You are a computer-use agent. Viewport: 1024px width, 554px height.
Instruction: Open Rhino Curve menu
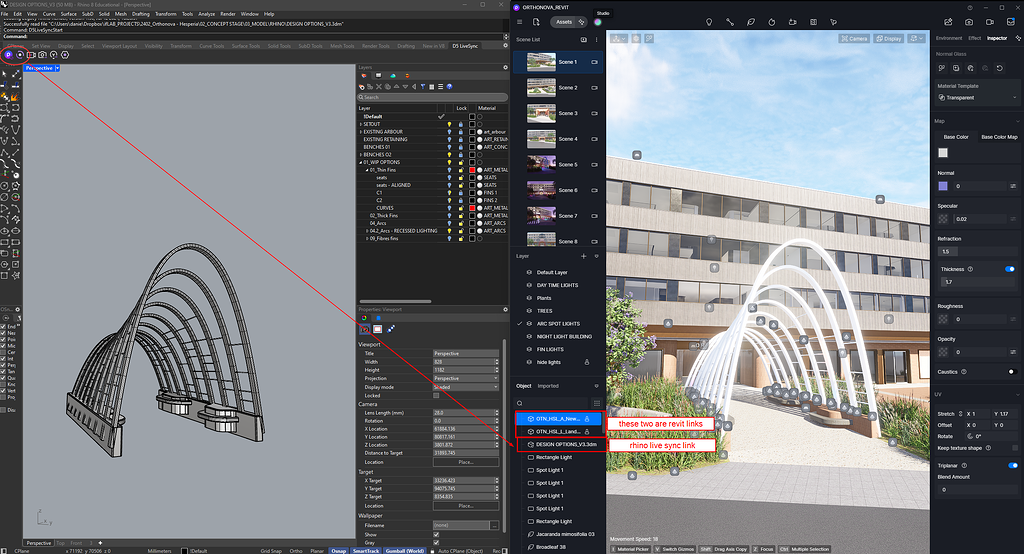[x=49, y=14]
